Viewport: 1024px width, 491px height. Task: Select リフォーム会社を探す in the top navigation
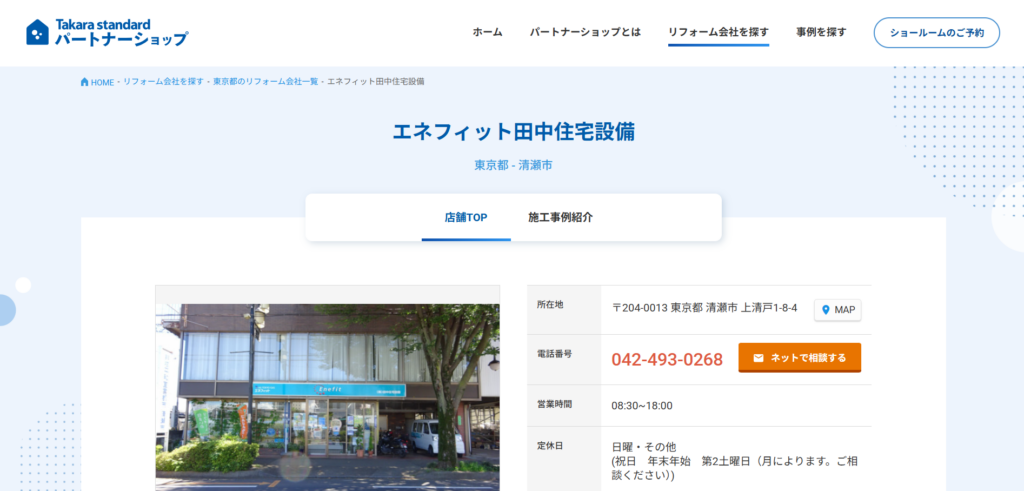(718, 32)
